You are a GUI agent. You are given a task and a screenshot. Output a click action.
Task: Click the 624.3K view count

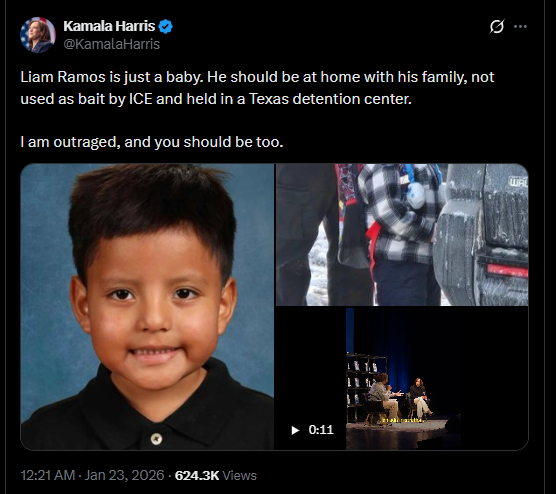point(197,475)
